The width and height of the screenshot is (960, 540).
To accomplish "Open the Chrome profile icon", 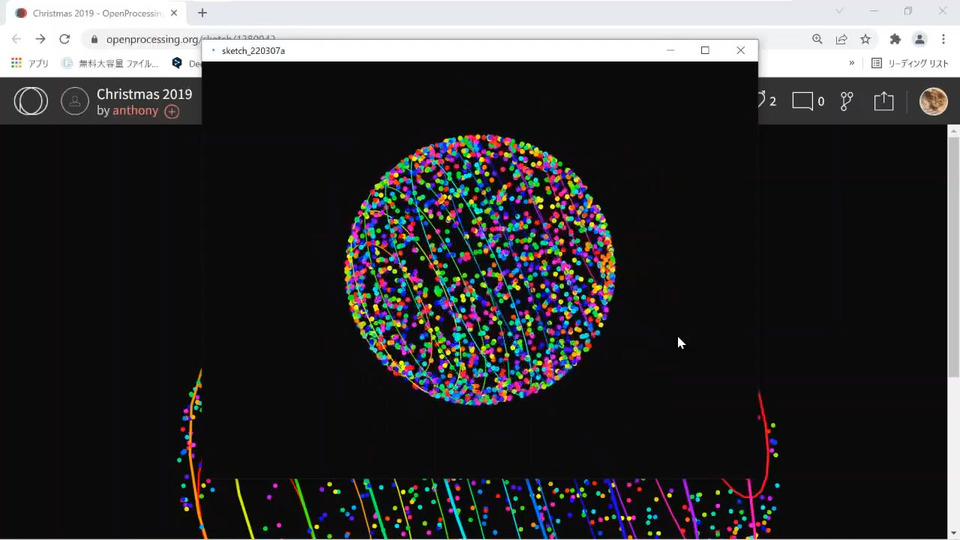I will [920, 39].
